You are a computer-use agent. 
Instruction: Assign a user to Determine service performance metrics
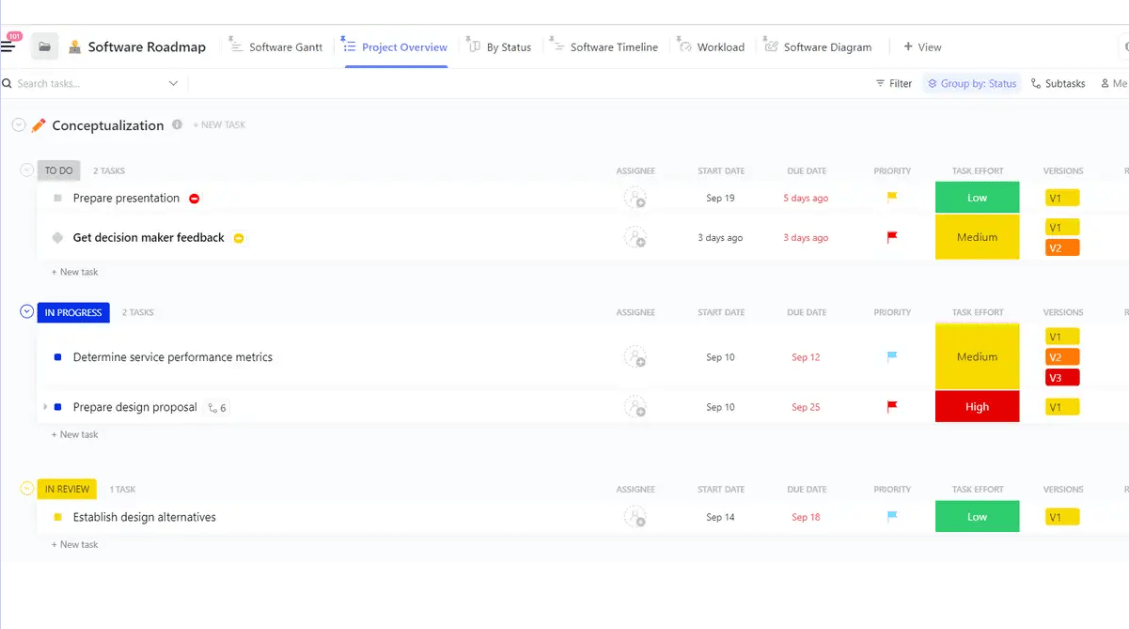pos(635,357)
